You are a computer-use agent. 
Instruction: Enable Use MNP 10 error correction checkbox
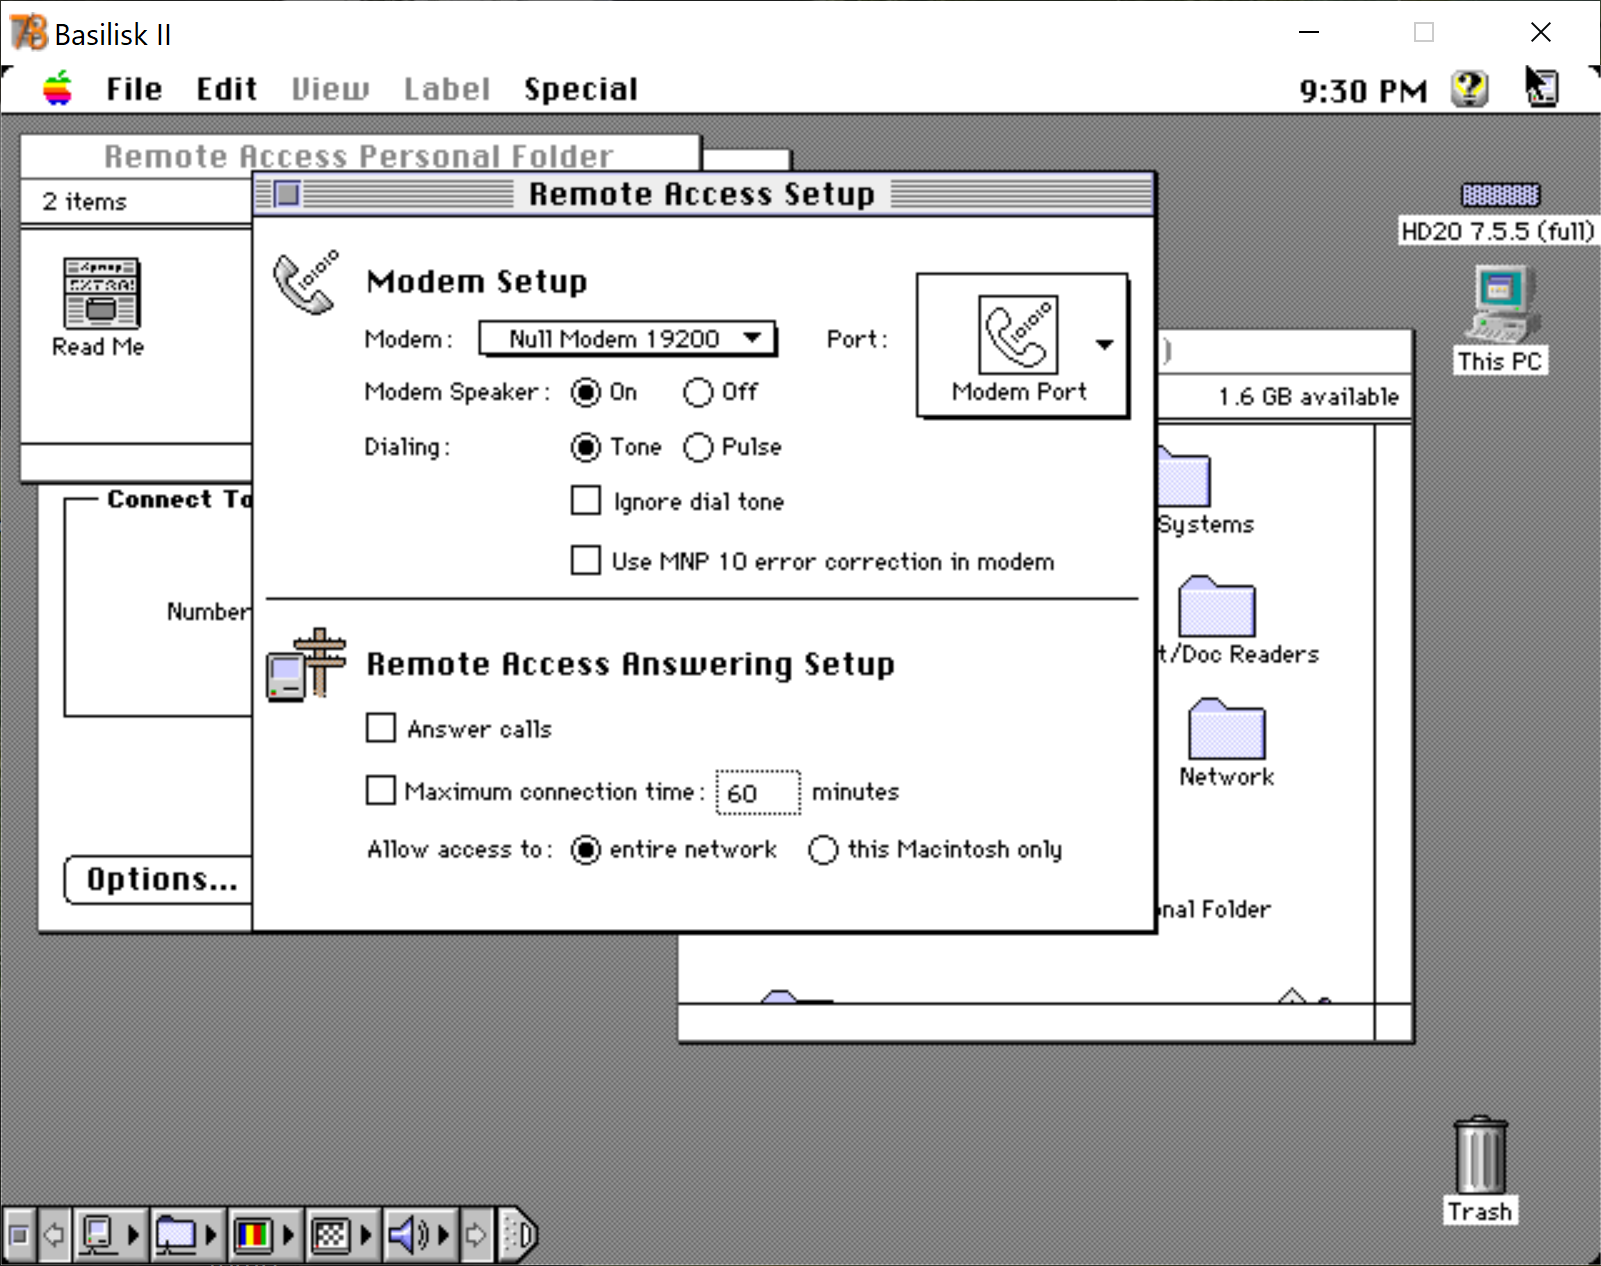(x=586, y=560)
